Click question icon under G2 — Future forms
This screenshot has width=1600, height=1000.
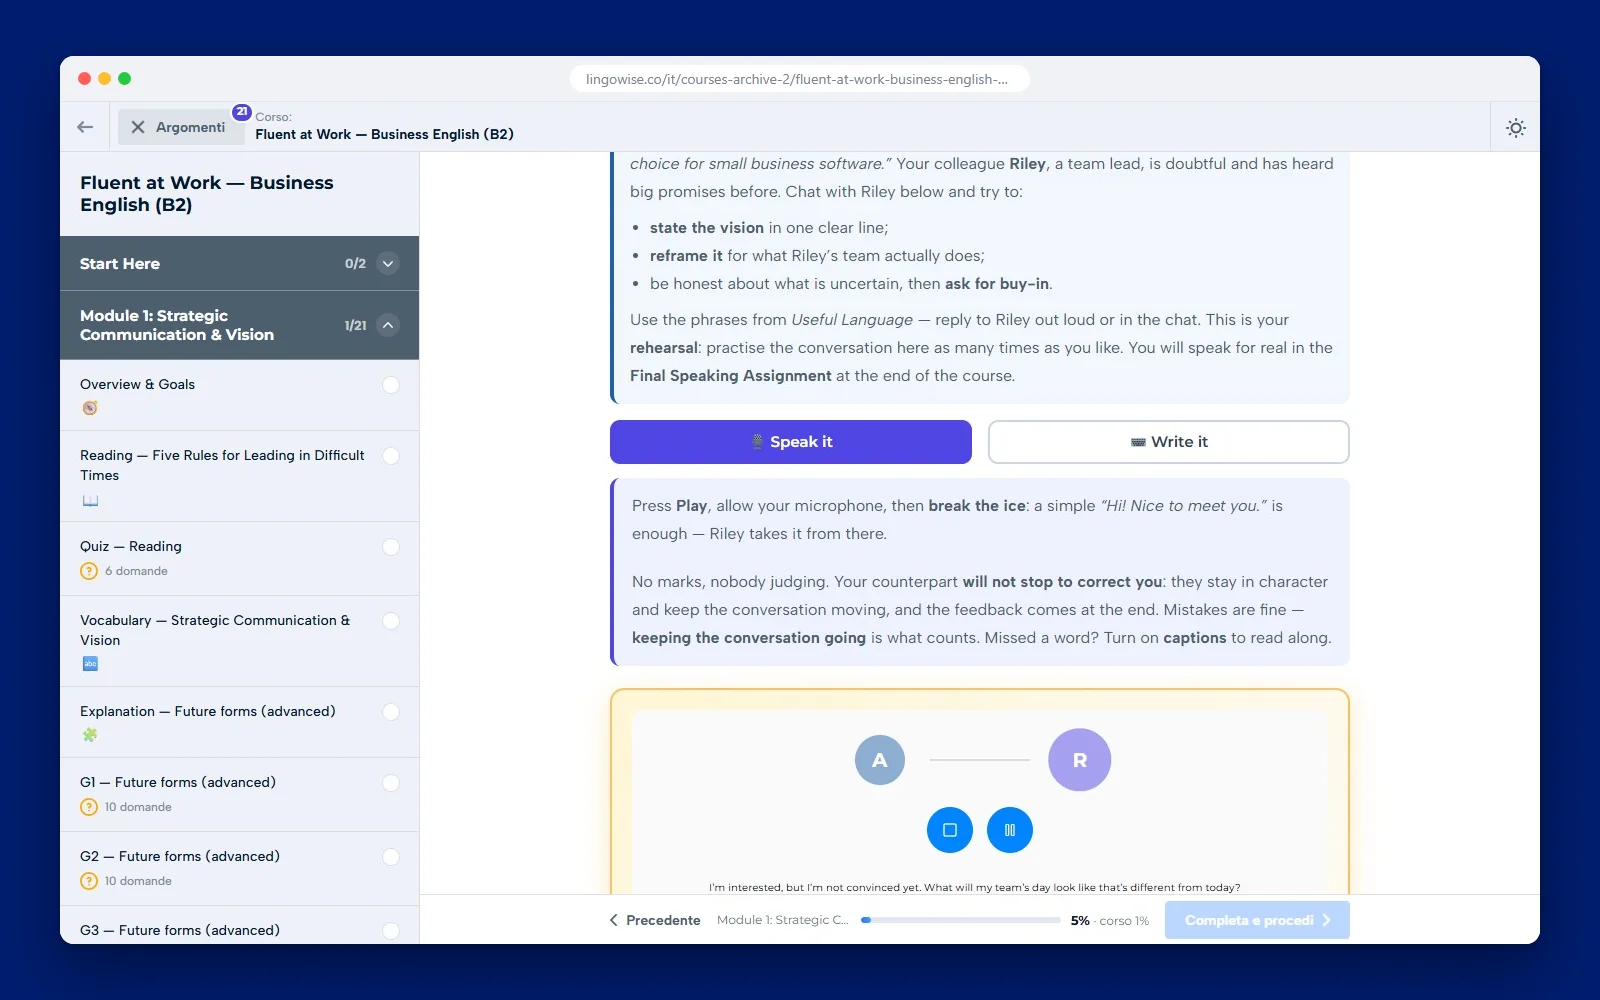pyautogui.click(x=89, y=881)
